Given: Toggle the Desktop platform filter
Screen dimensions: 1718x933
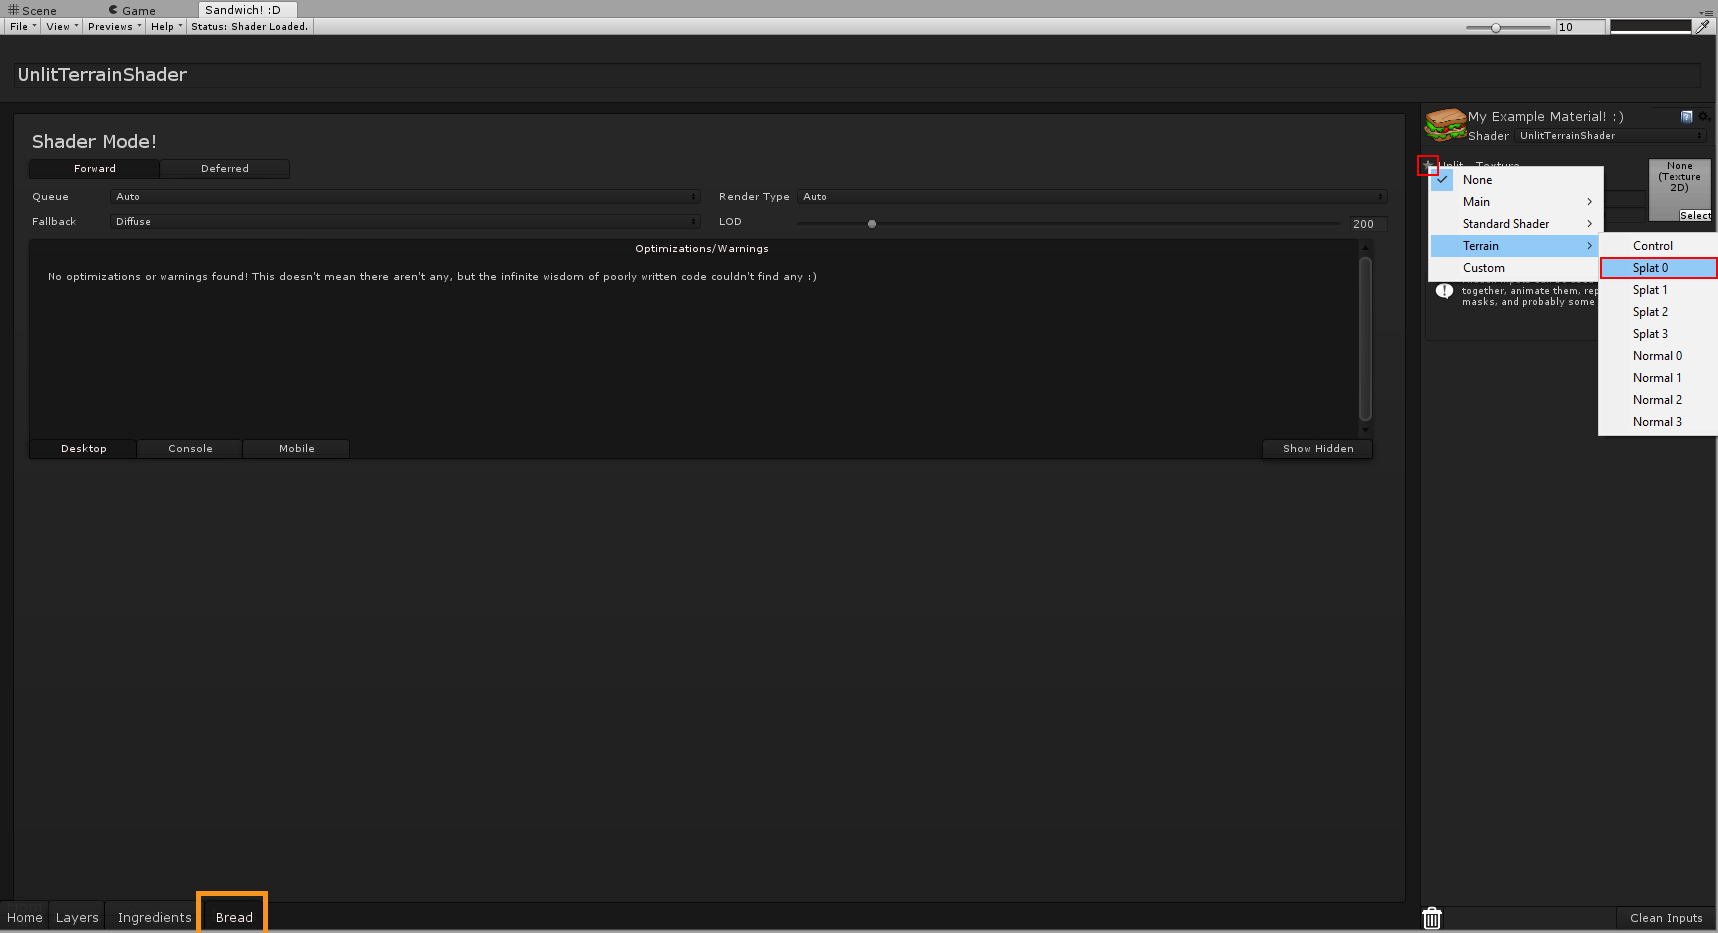Looking at the screenshot, I should pos(84,449).
